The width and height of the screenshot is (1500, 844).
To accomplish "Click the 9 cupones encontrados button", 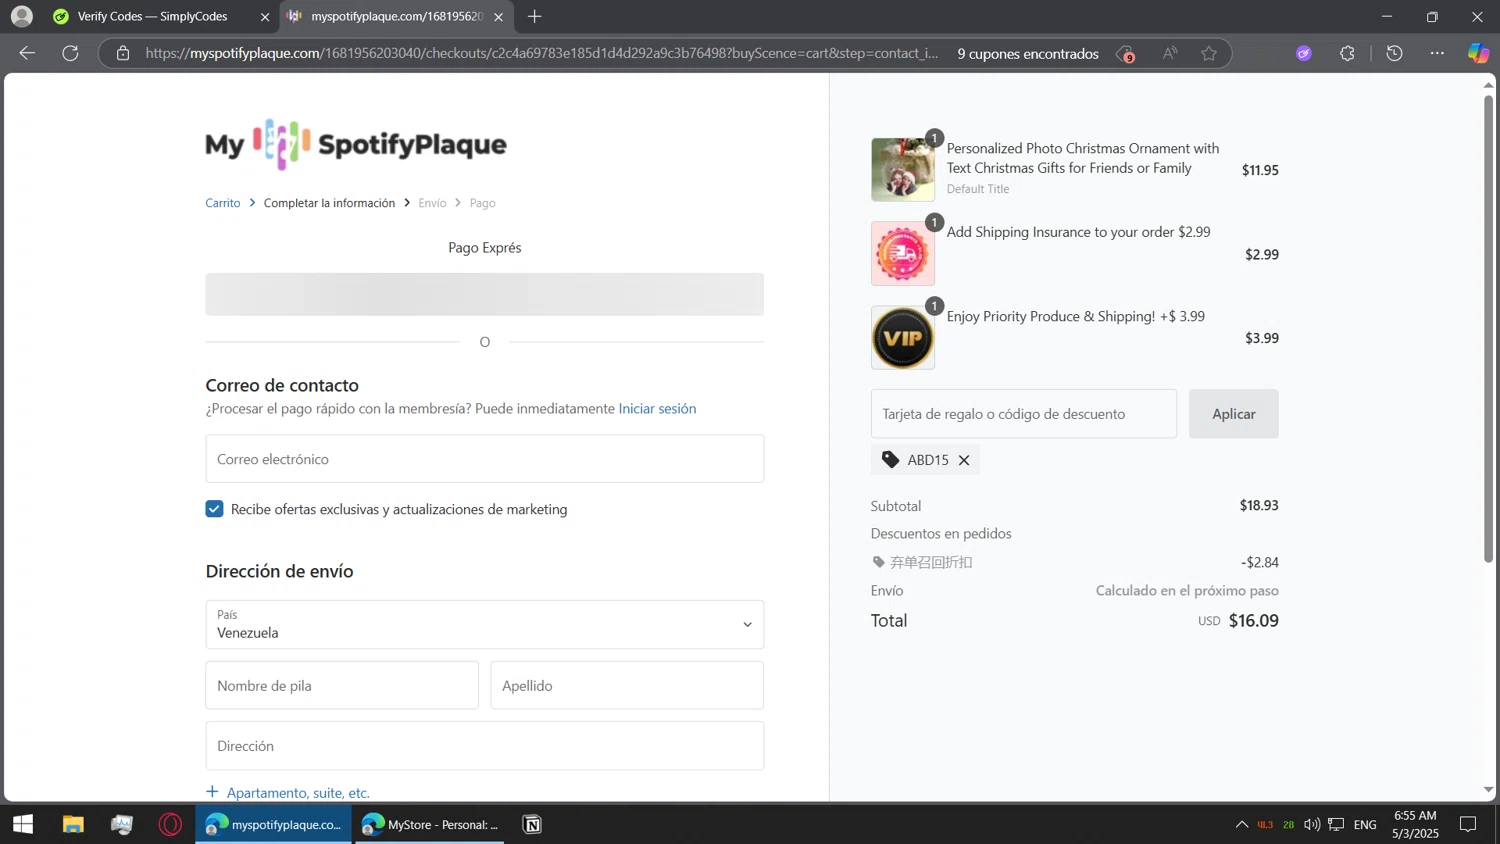I will pos(1028,54).
